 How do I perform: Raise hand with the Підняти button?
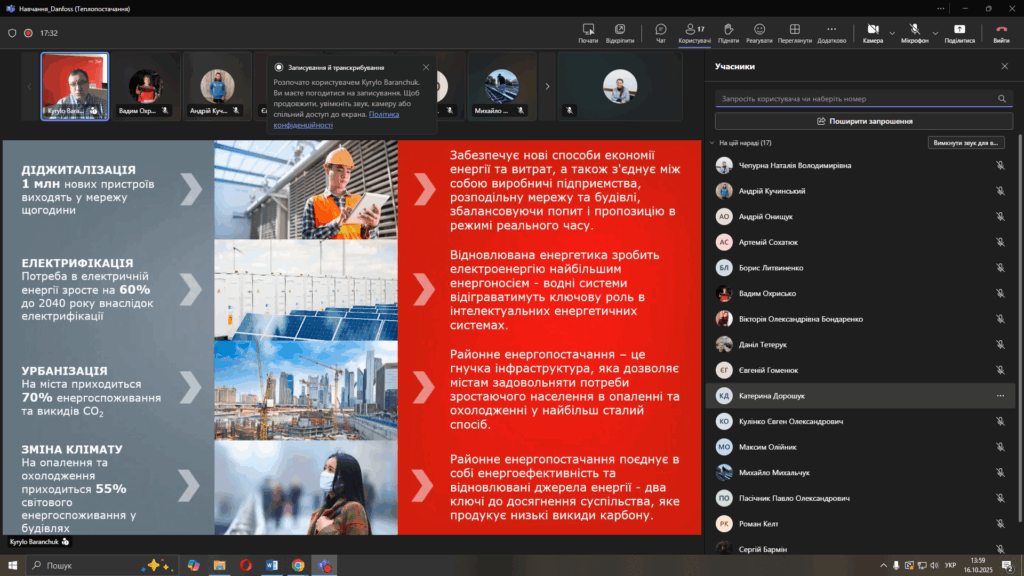(728, 32)
